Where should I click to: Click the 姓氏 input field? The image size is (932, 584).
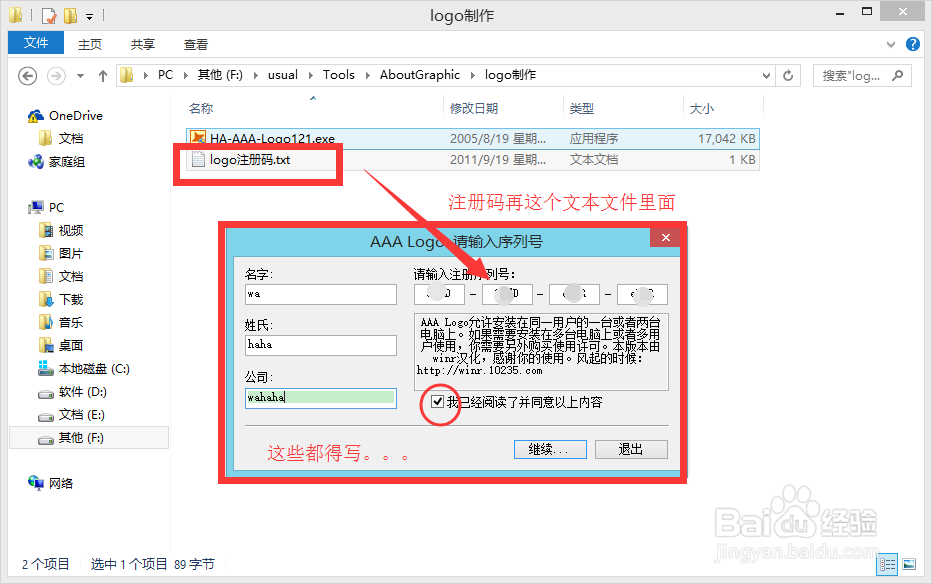(320, 345)
